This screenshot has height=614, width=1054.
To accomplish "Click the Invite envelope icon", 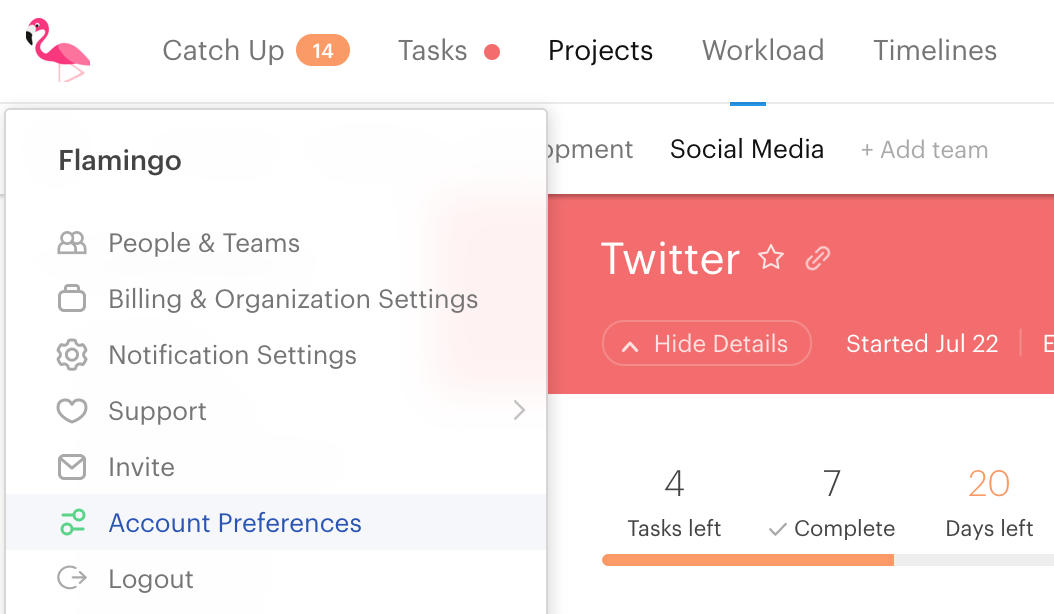I will click(72, 467).
